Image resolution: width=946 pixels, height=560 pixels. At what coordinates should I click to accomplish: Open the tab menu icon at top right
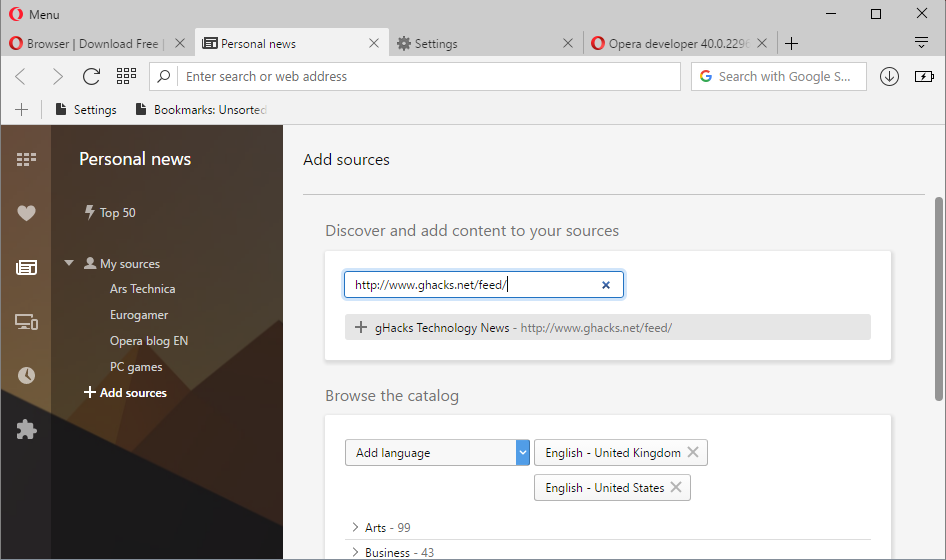921,42
